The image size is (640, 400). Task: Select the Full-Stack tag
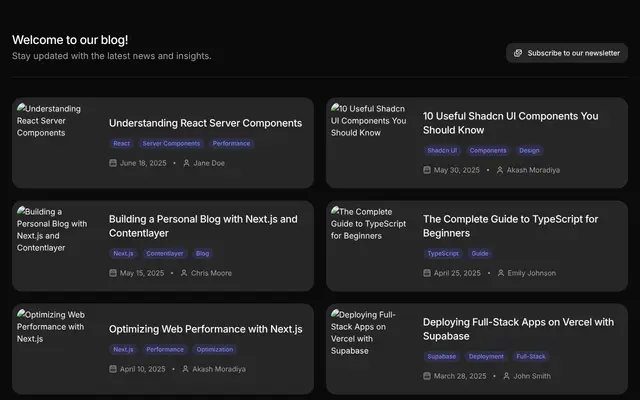(x=531, y=357)
